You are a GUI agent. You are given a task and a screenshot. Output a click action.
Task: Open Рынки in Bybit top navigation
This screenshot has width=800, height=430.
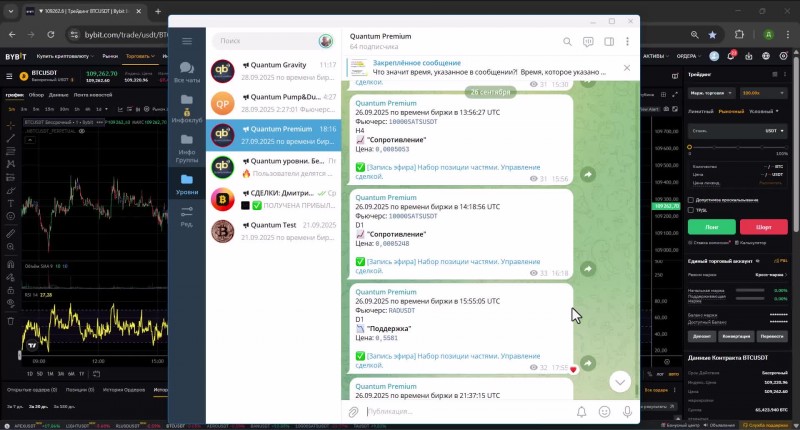pos(110,56)
